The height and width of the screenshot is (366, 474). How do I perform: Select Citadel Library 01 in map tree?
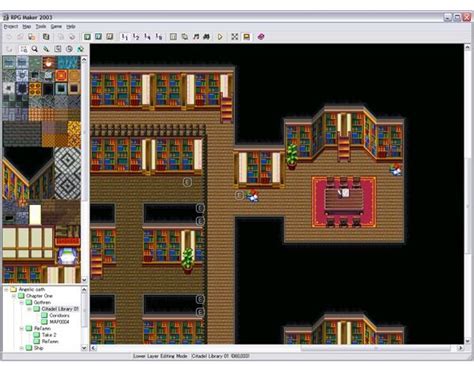click(x=60, y=309)
